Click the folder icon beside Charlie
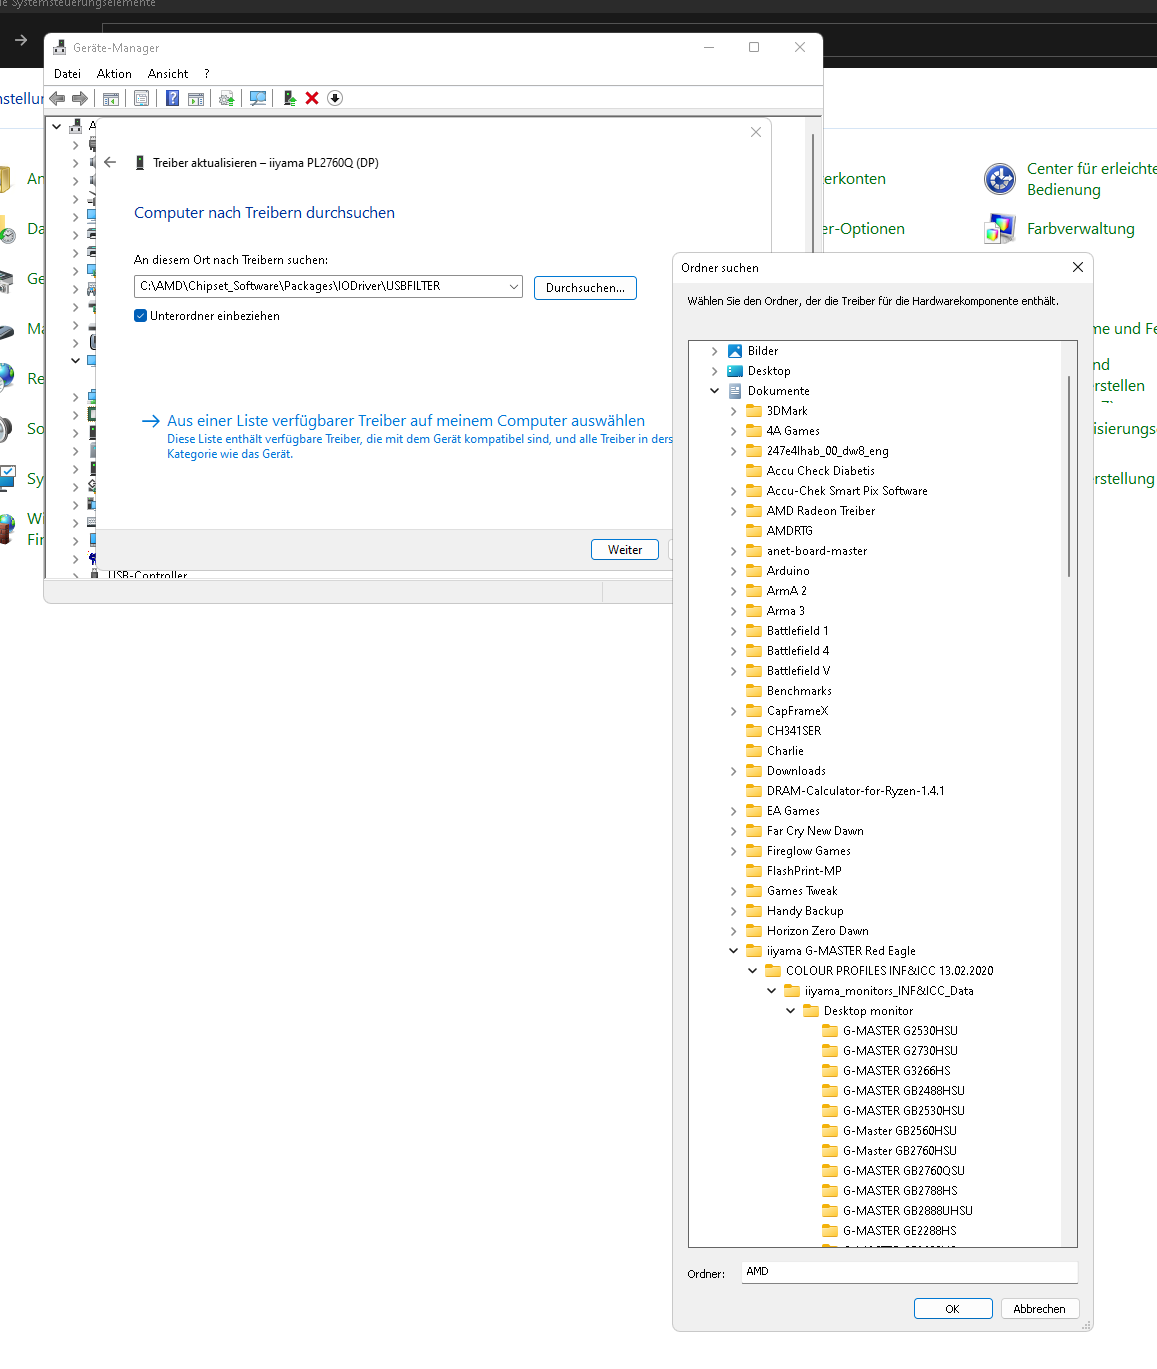Image resolution: width=1157 pixels, height=1369 pixels. point(754,751)
